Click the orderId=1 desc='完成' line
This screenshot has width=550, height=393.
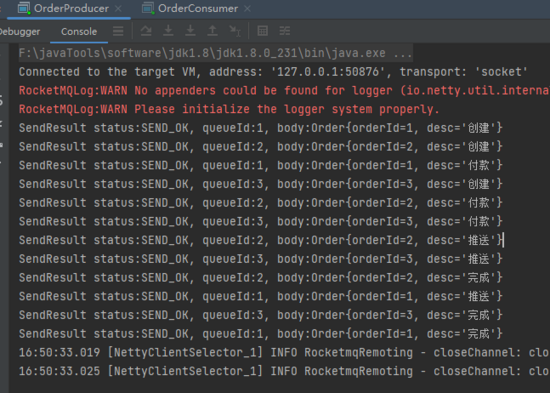[261, 334]
